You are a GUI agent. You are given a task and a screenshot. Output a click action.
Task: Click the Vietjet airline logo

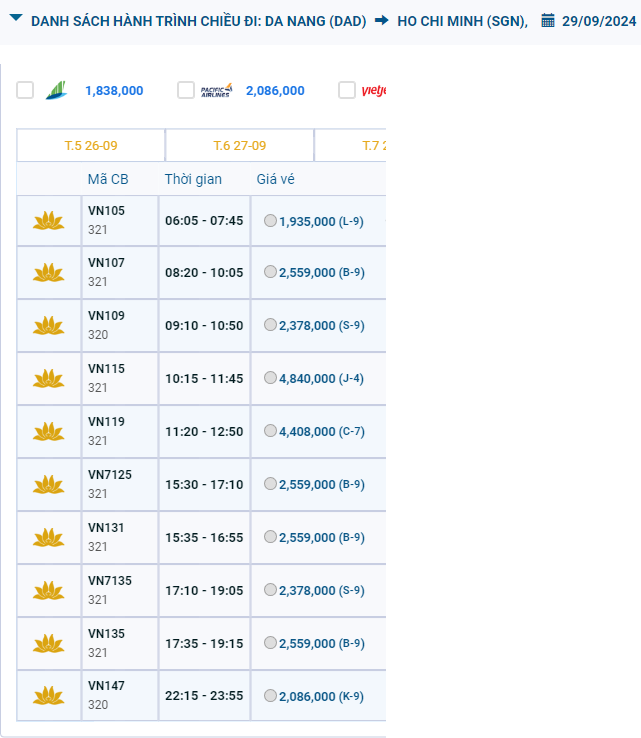click(x=373, y=90)
